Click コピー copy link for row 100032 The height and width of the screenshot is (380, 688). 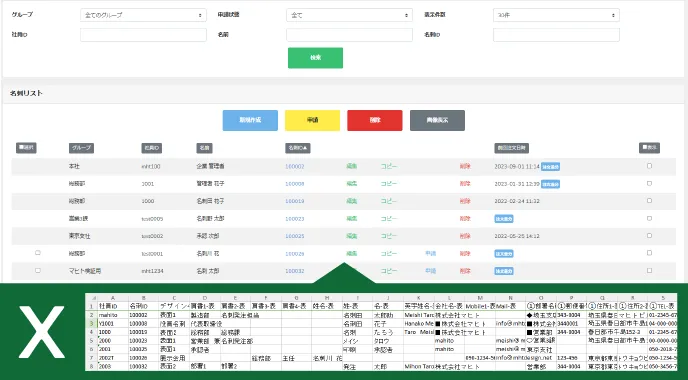click(388, 271)
